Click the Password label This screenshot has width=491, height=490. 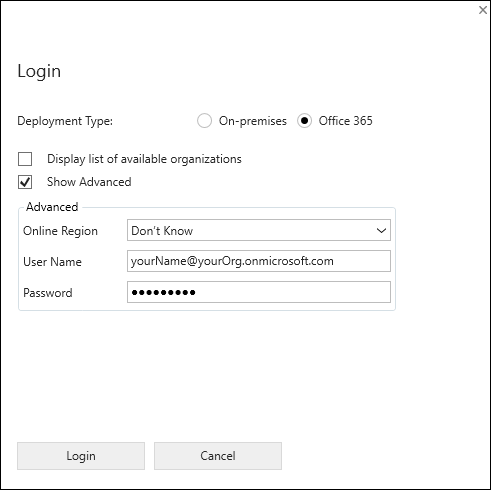tap(48, 293)
